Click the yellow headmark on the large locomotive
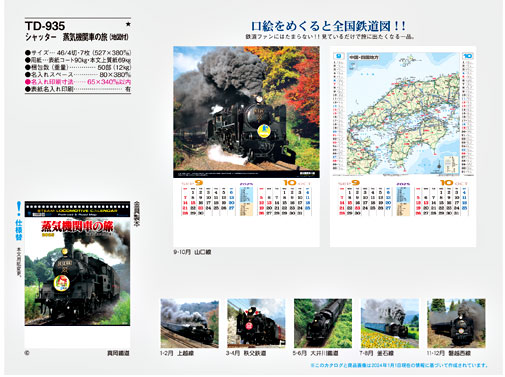 tap(264, 131)
